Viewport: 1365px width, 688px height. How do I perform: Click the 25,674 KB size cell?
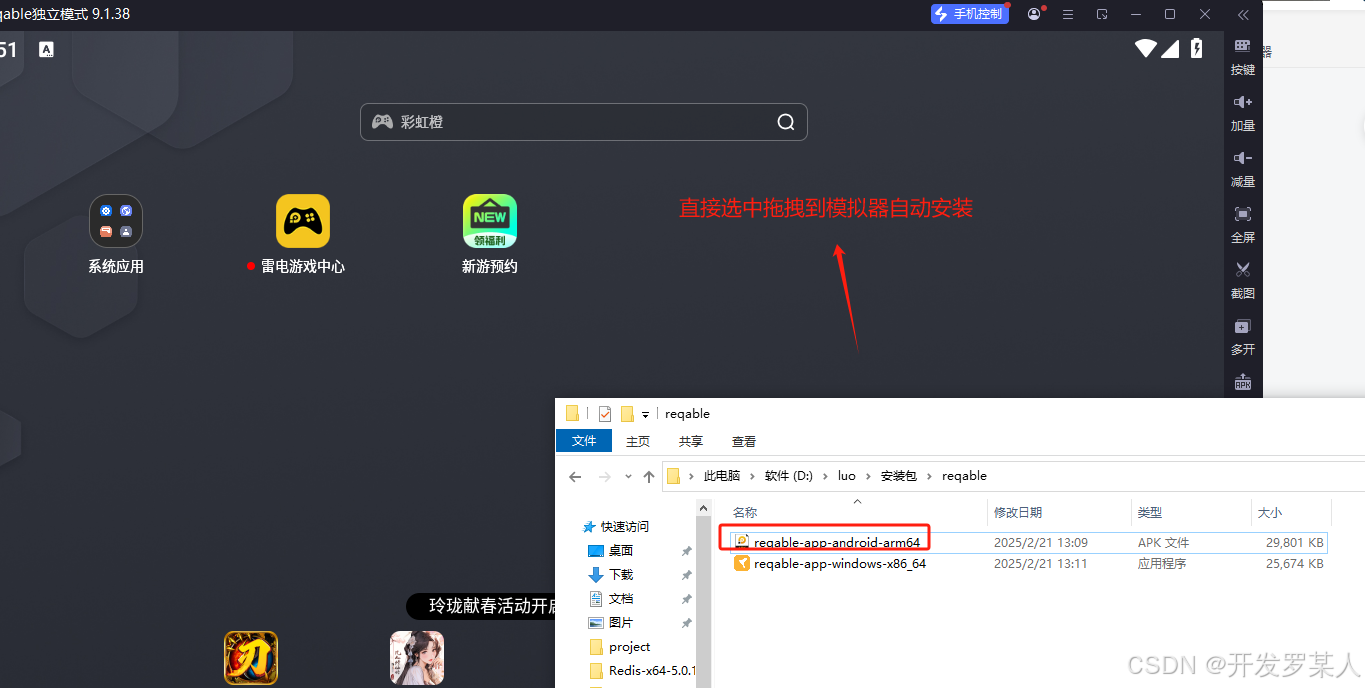[x=1294, y=563]
